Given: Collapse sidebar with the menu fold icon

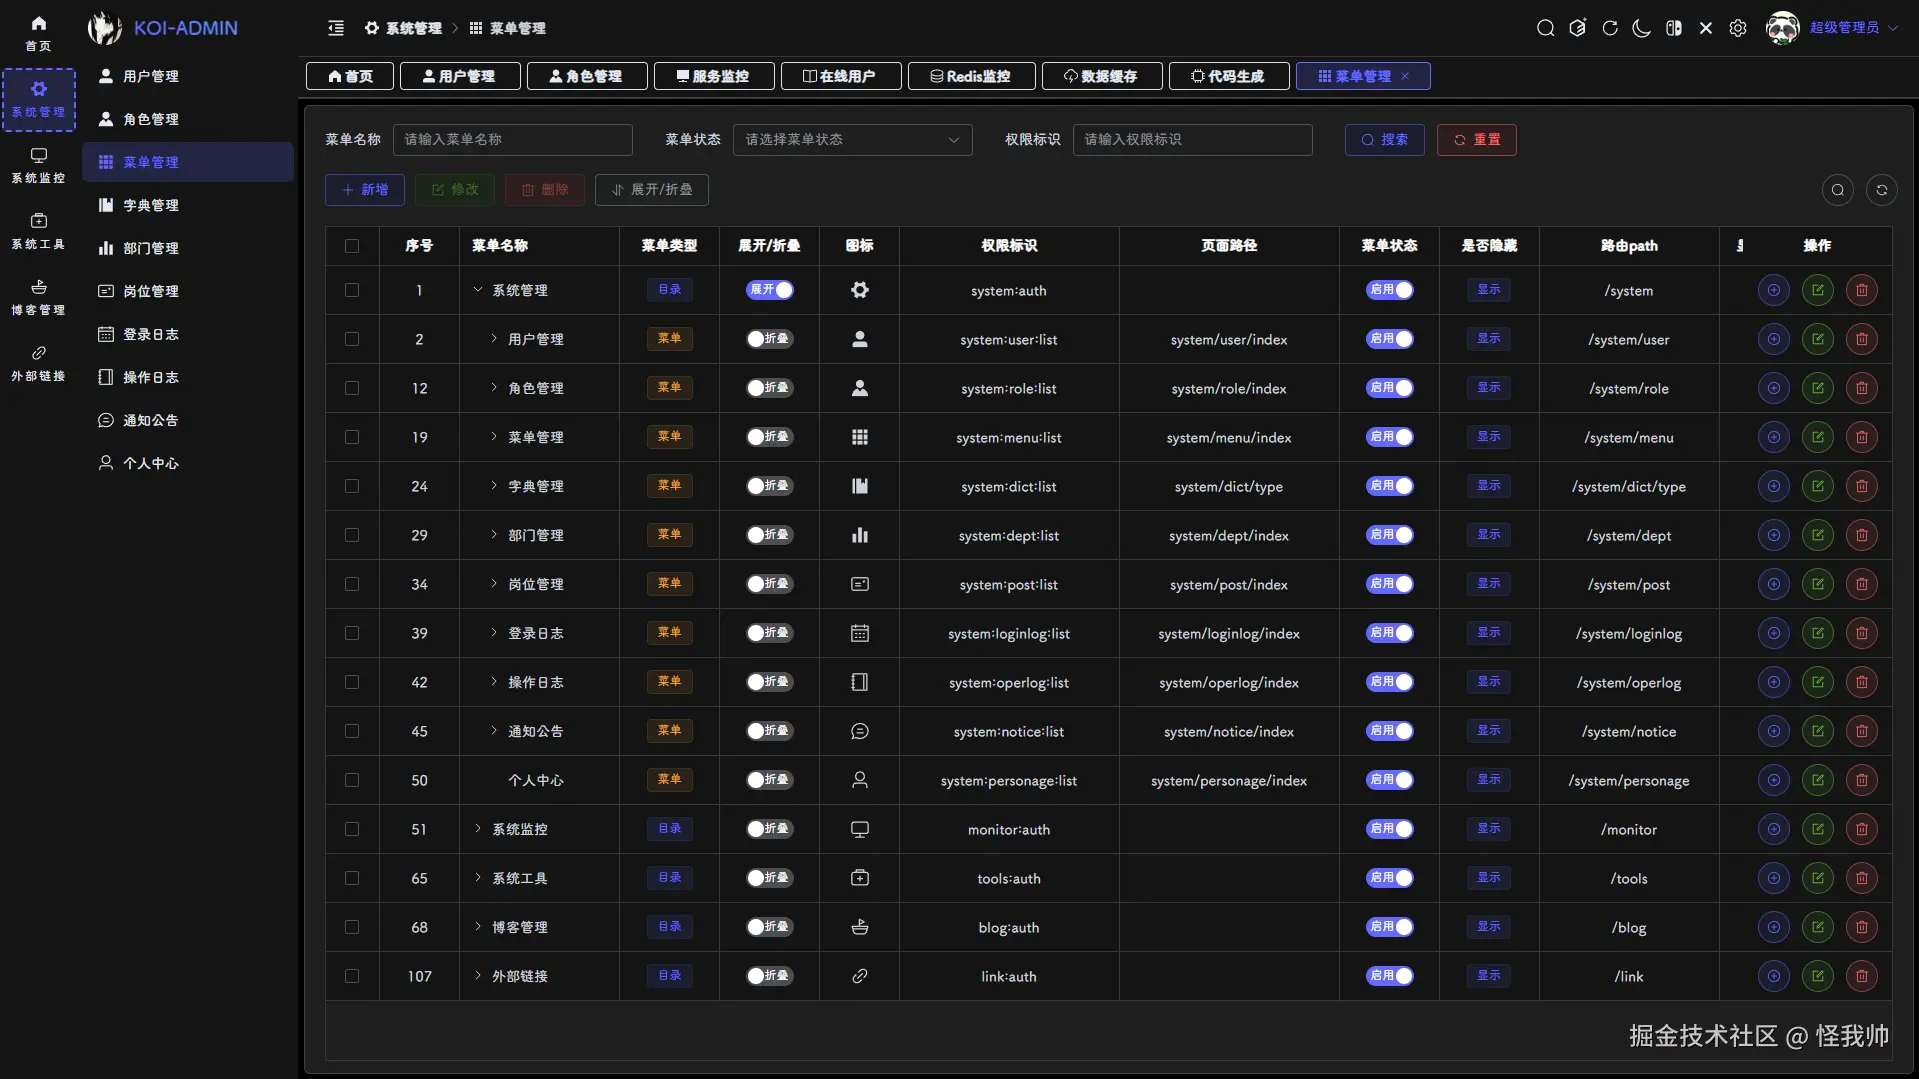Looking at the screenshot, I should pos(336,28).
